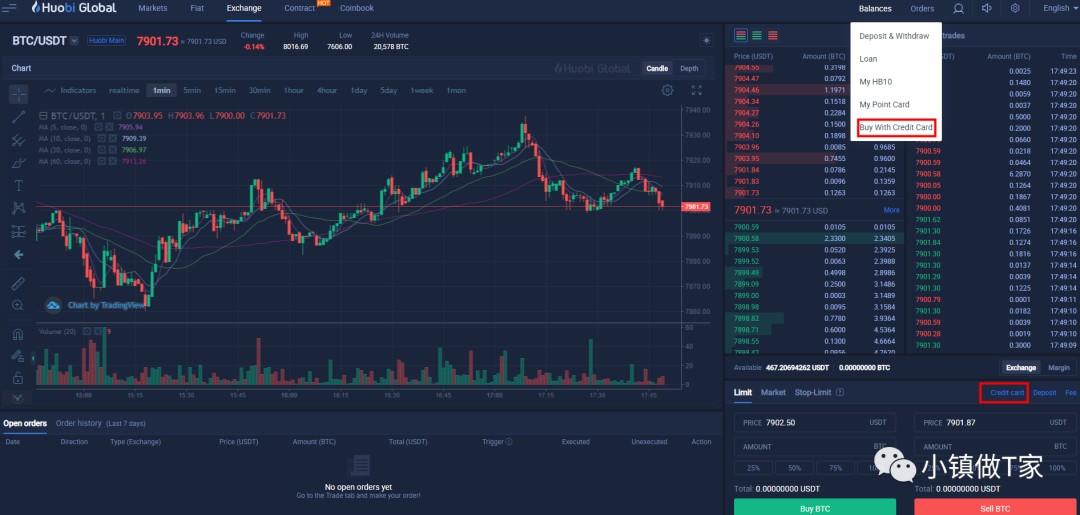Show sell orders only in order book
This screenshot has width=1080, height=515.
pos(772,35)
